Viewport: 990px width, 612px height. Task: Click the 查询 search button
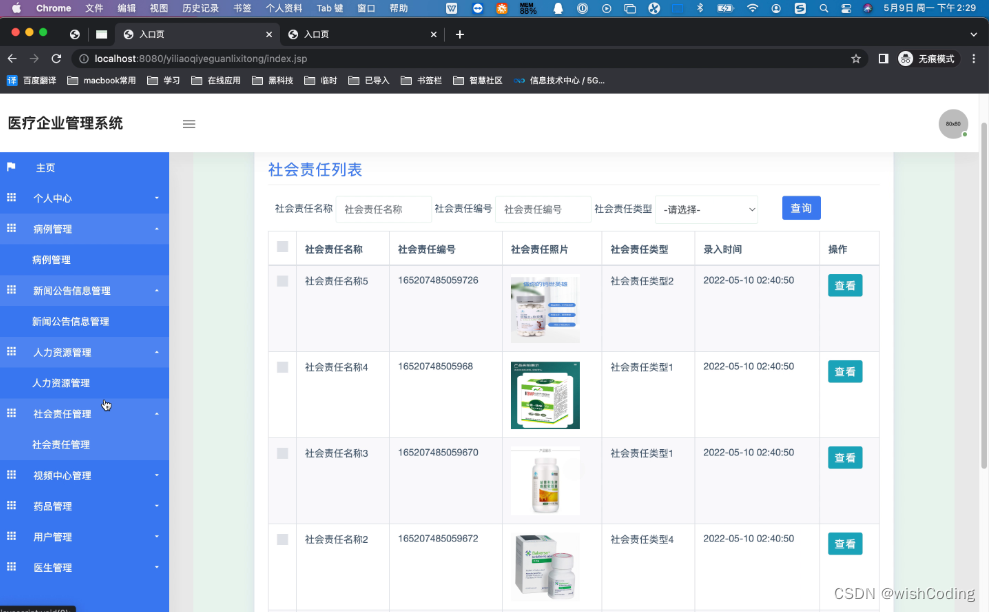[x=800, y=208]
